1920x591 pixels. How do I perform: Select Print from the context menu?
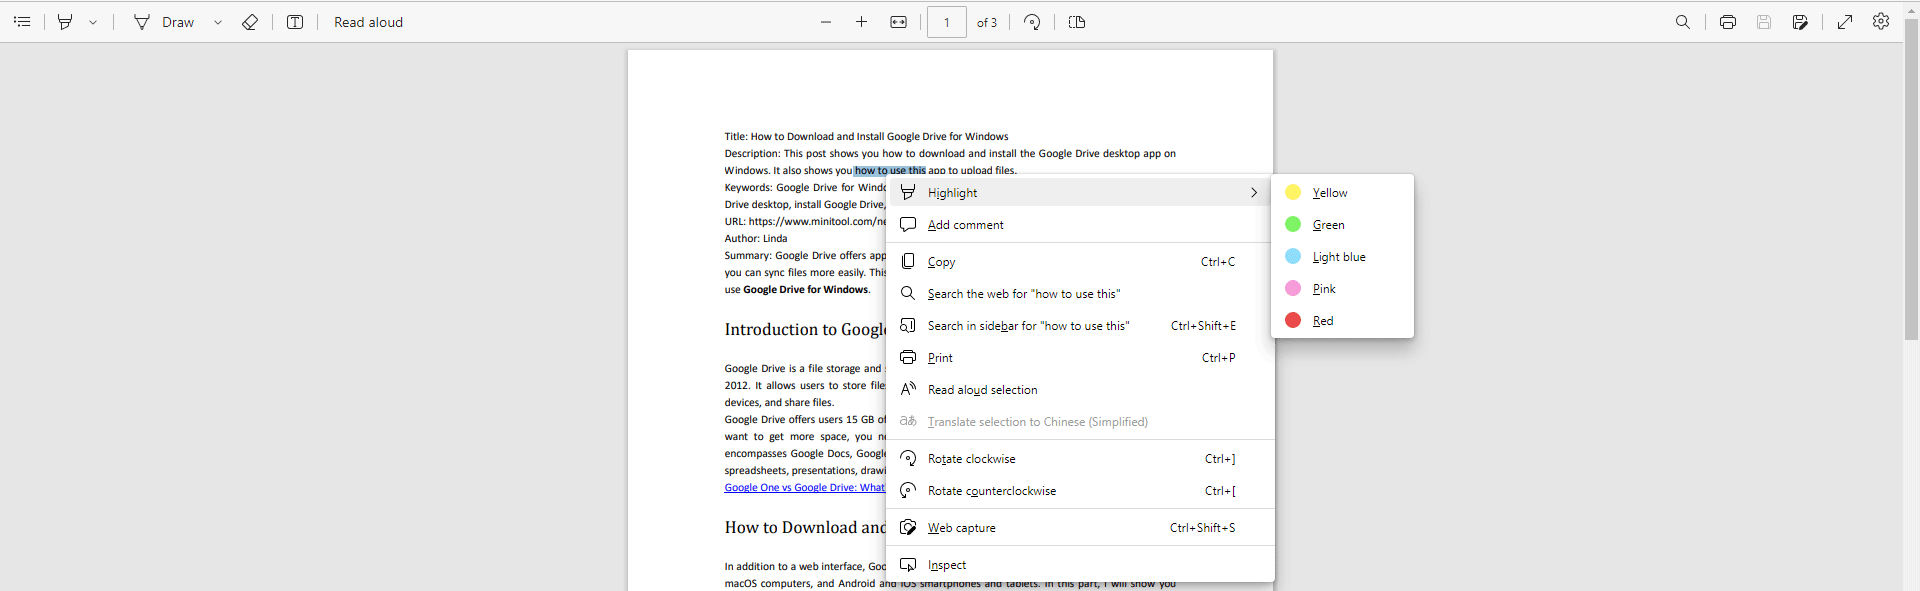point(1080,358)
